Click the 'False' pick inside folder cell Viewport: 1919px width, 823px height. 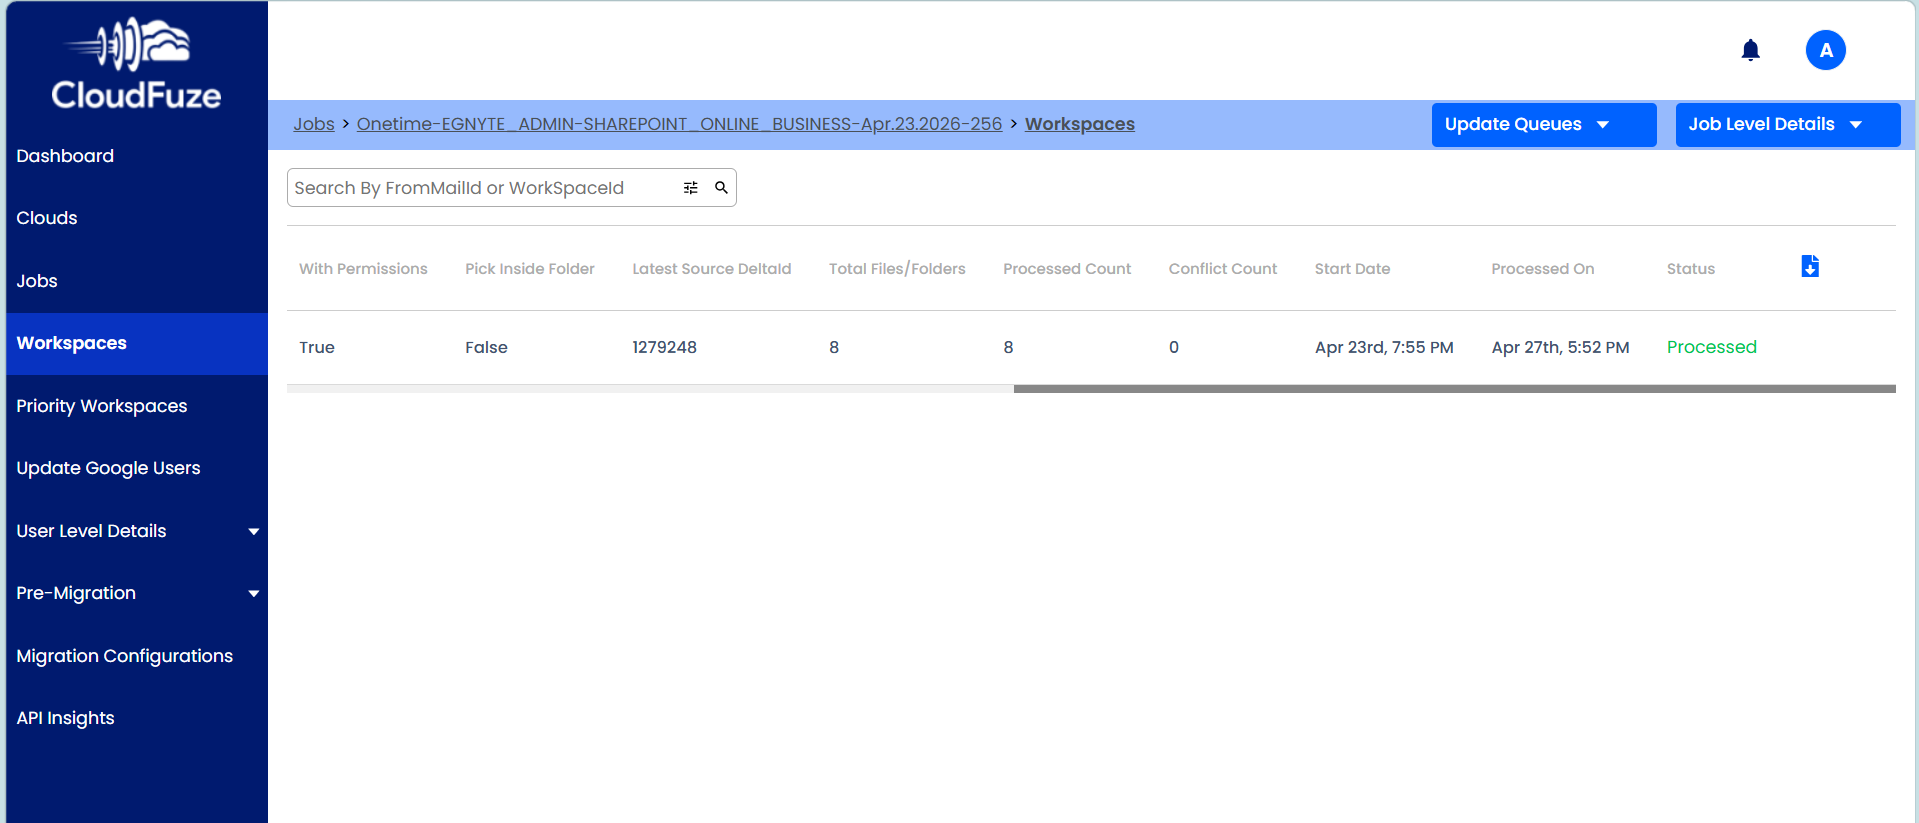click(486, 347)
